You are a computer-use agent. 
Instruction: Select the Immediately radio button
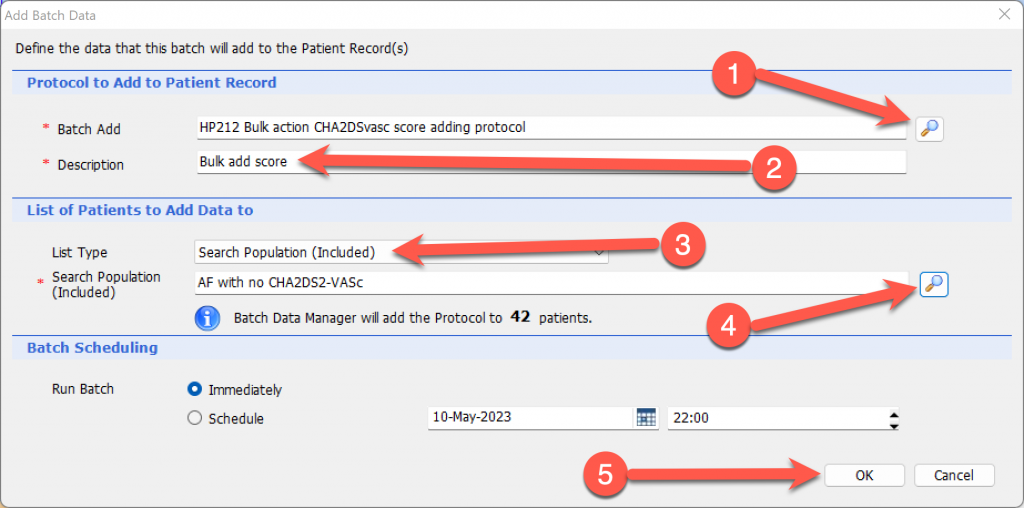(x=194, y=389)
